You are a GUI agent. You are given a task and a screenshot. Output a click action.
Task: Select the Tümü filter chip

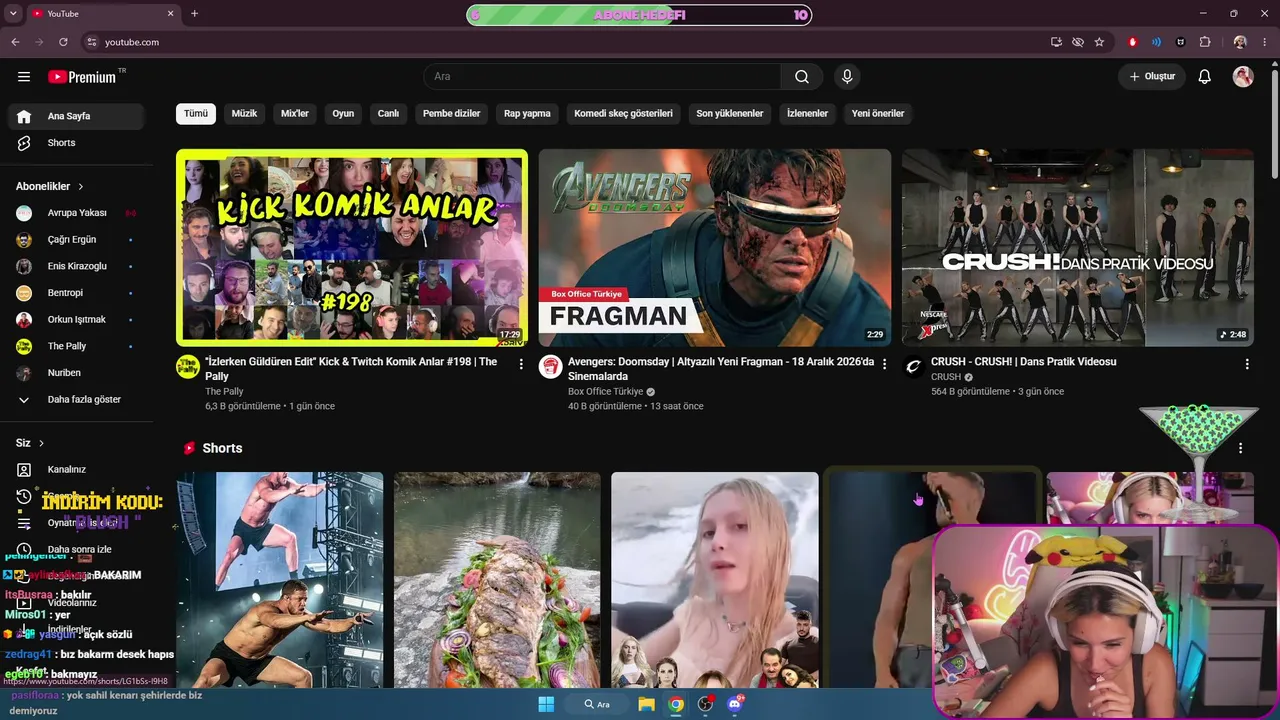[196, 114]
